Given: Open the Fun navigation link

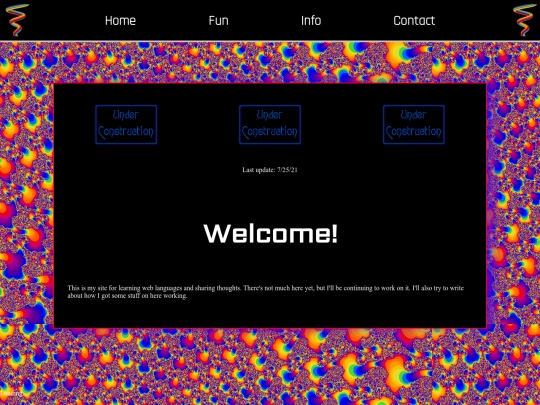Looking at the screenshot, I should pyautogui.click(x=218, y=21).
